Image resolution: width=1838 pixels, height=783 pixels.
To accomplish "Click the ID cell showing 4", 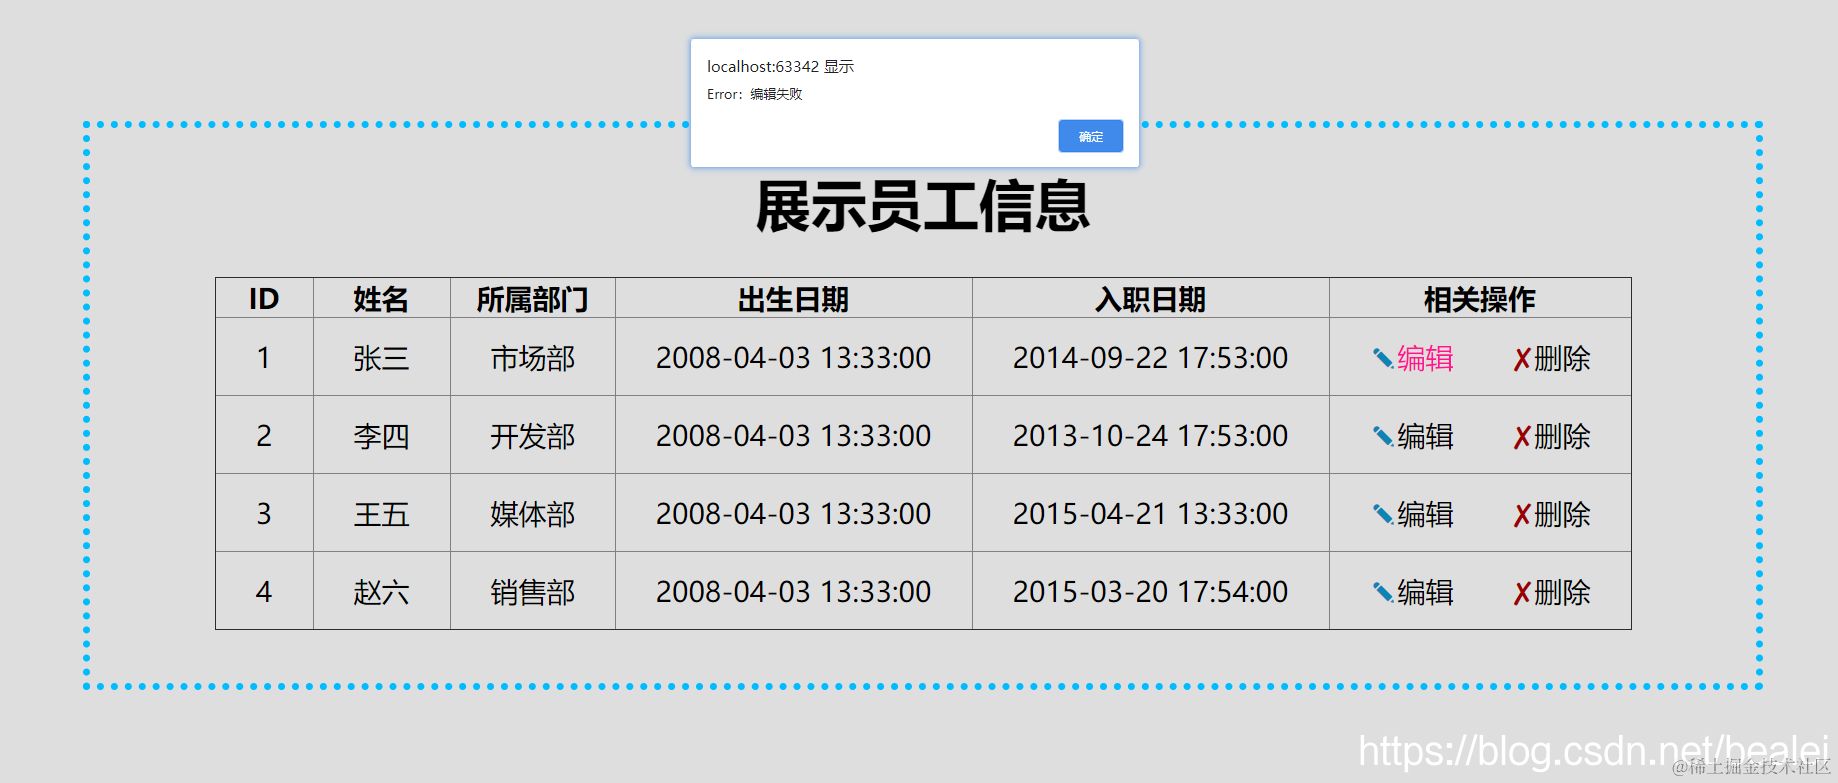I will pyautogui.click(x=264, y=591).
